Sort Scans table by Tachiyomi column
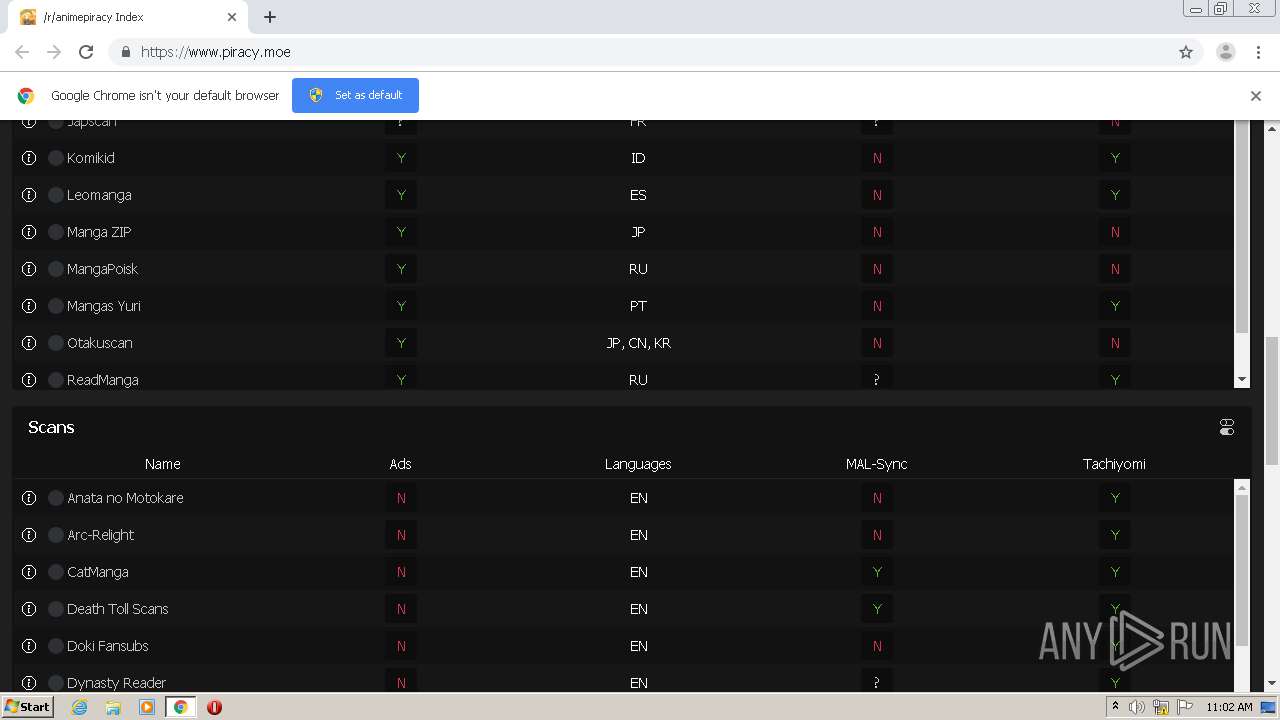Screen dimensions: 1280x720 click(x=1114, y=464)
